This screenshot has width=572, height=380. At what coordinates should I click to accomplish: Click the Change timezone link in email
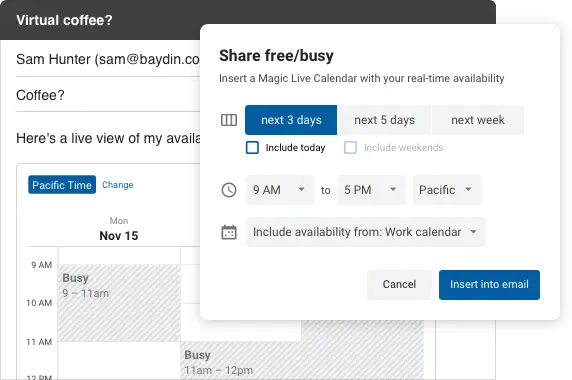(117, 185)
